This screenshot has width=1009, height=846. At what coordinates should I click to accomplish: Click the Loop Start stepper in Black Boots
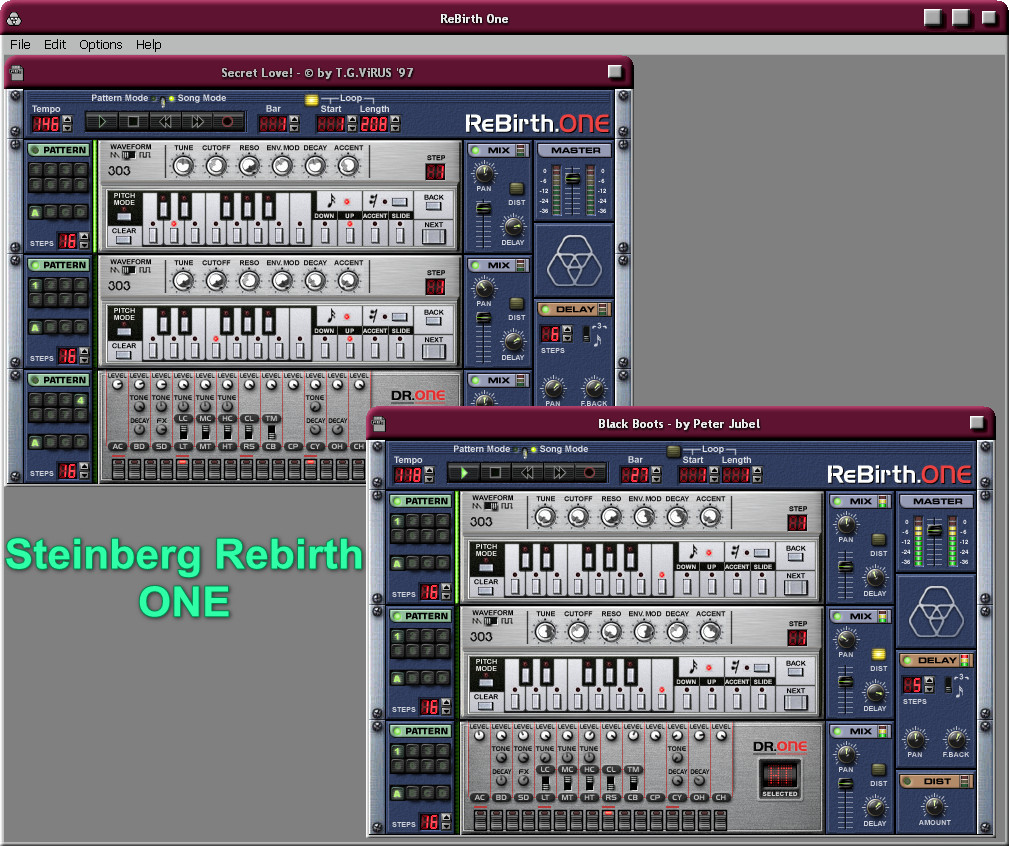714,475
